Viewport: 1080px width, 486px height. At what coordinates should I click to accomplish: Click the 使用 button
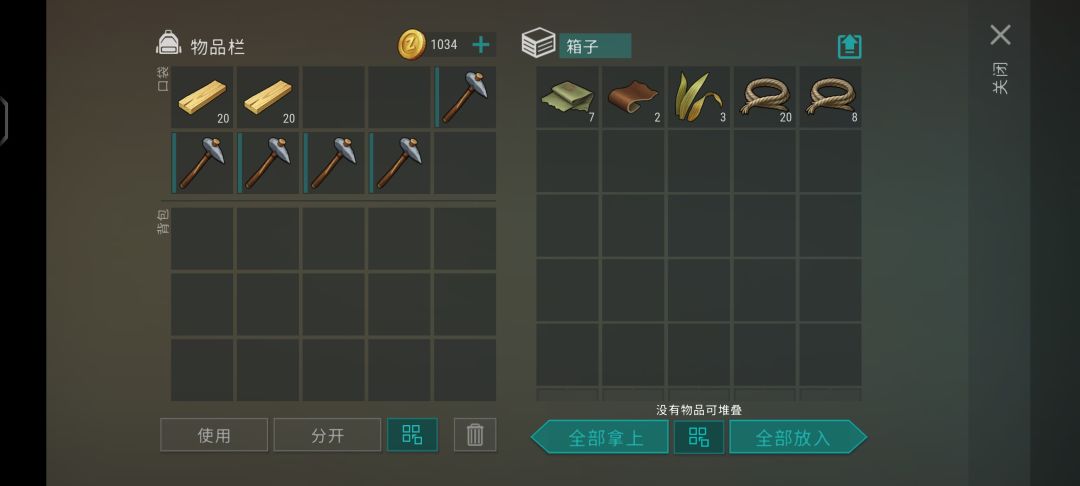[214, 435]
